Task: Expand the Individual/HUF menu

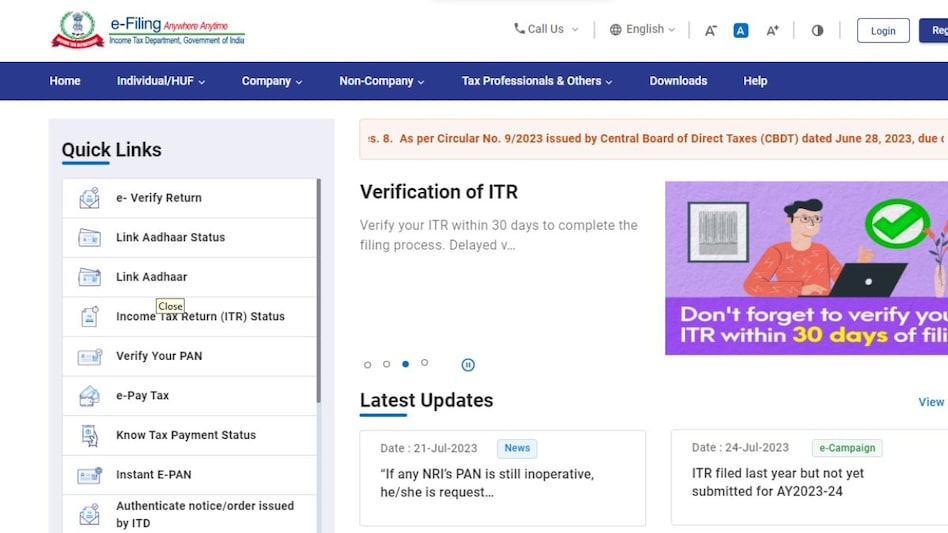Action: pyautogui.click(x=161, y=81)
